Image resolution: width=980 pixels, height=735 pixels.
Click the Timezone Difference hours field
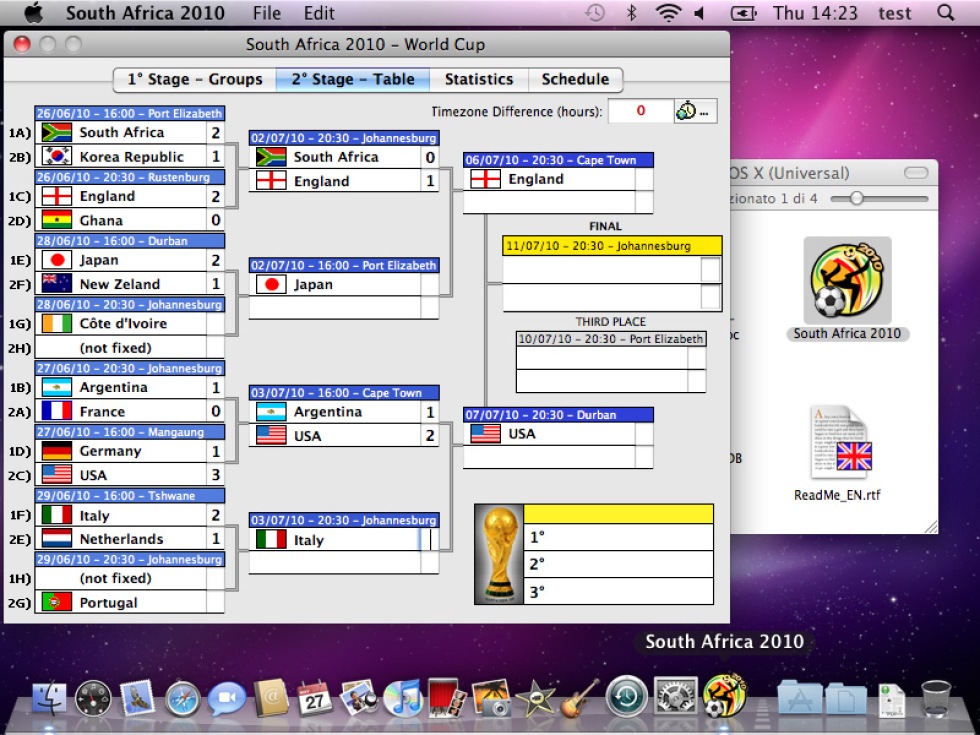coord(641,111)
